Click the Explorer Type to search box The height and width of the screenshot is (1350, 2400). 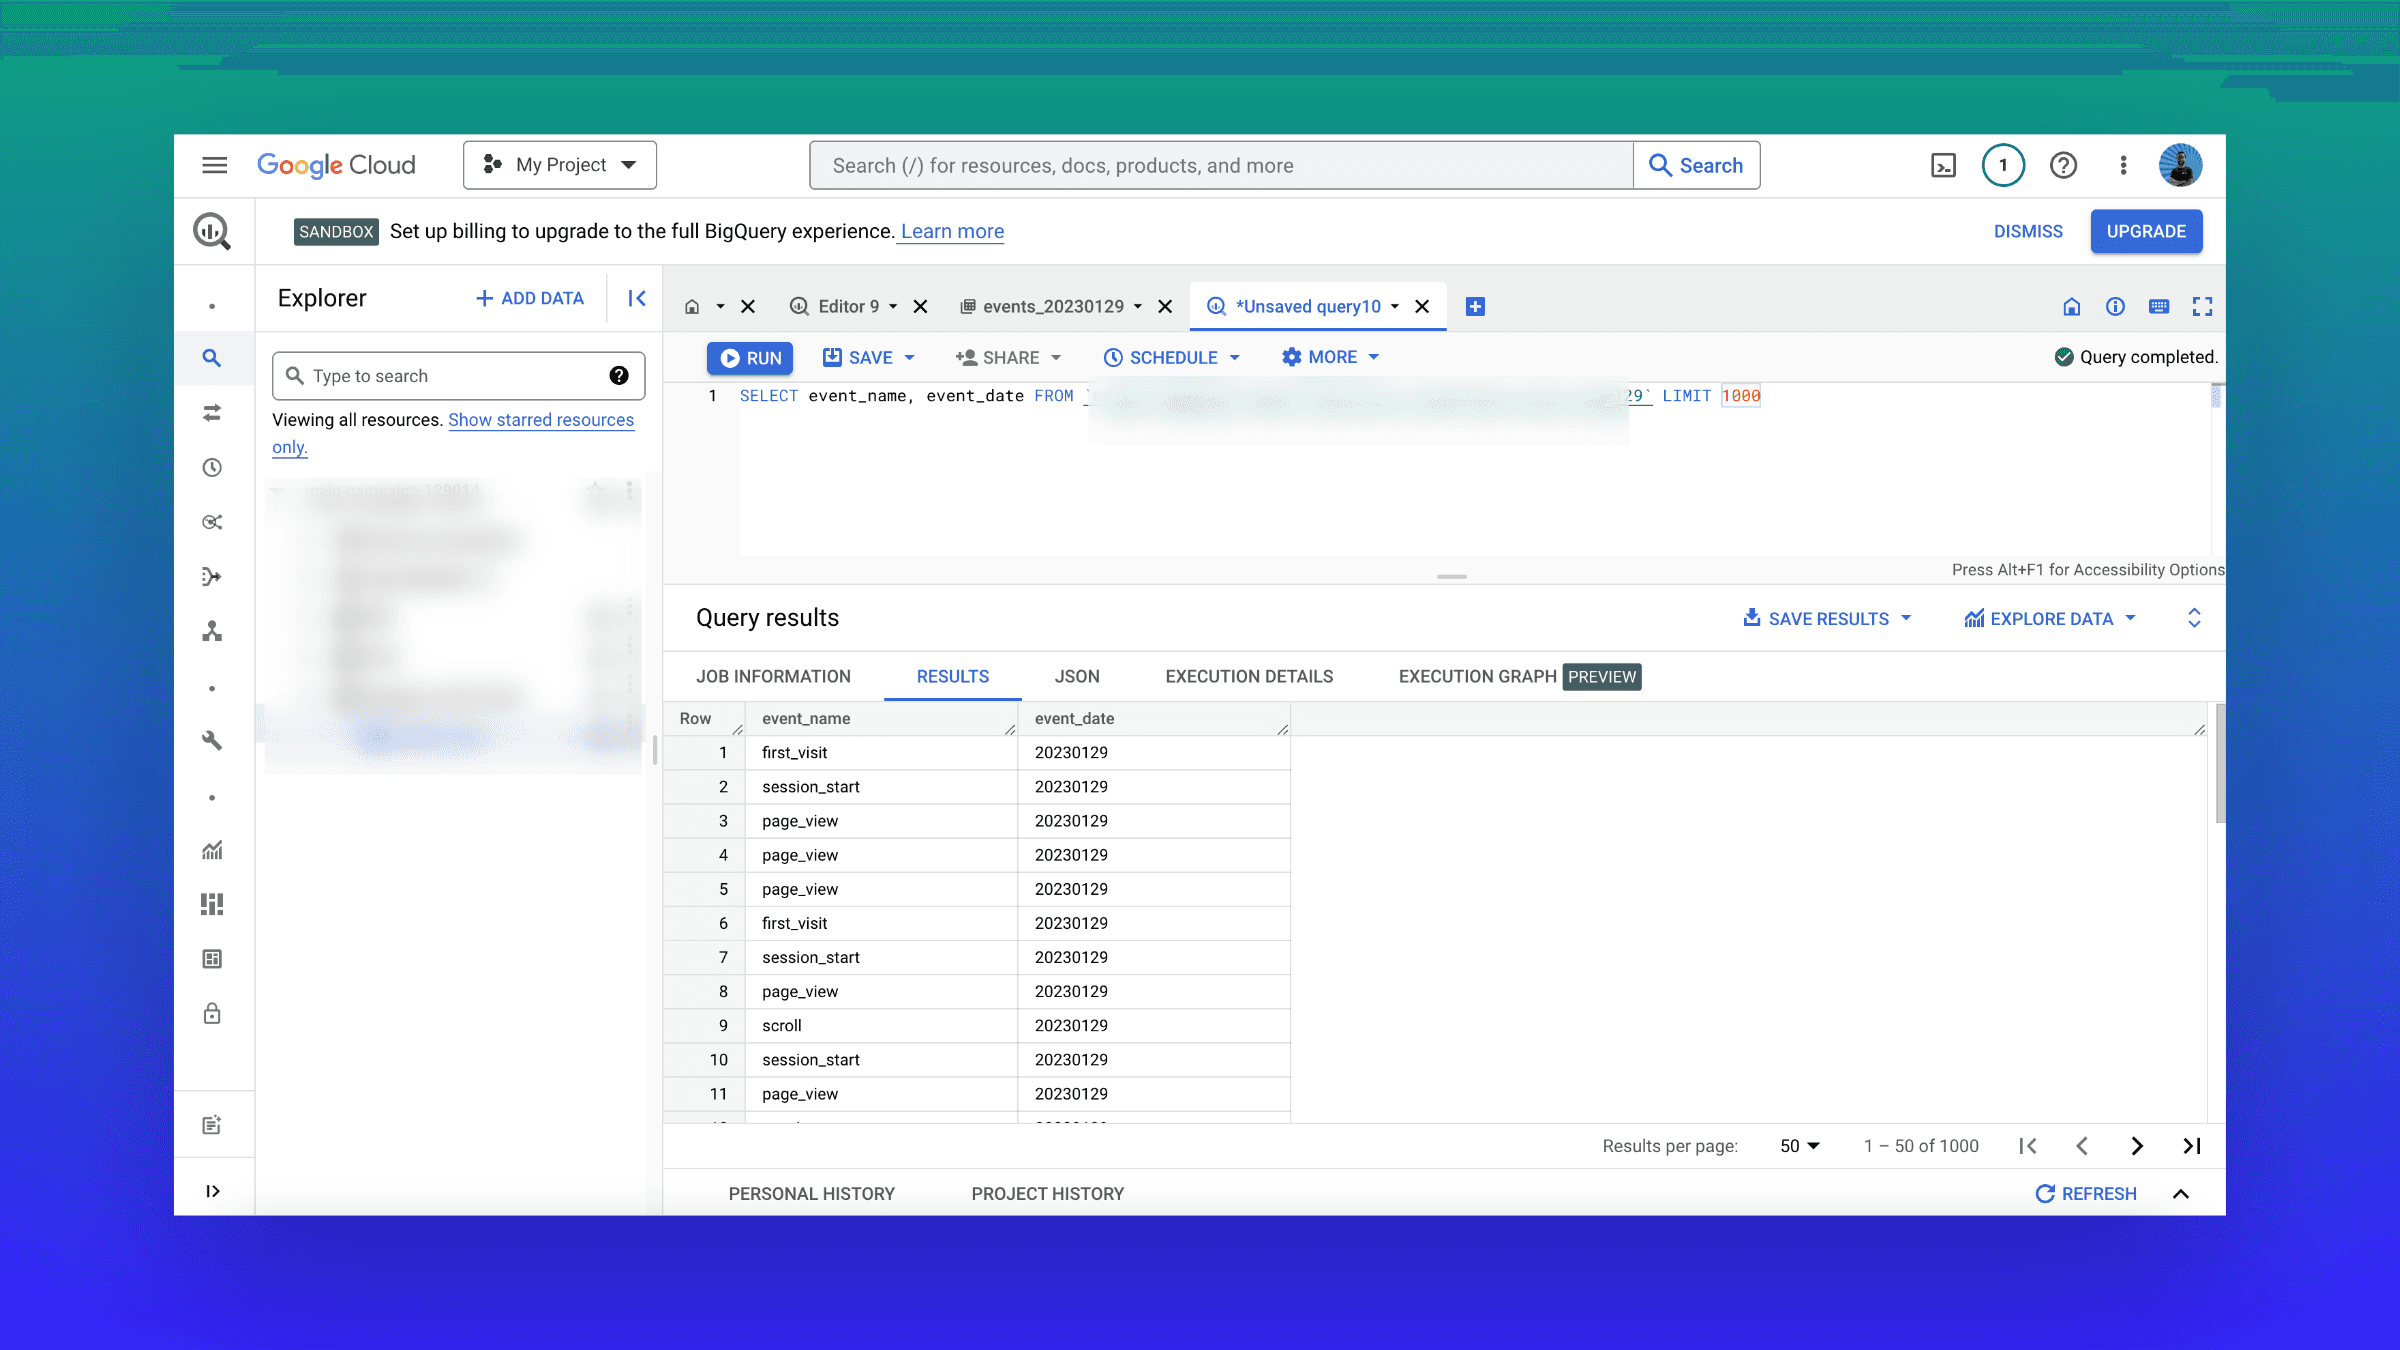pos(458,376)
